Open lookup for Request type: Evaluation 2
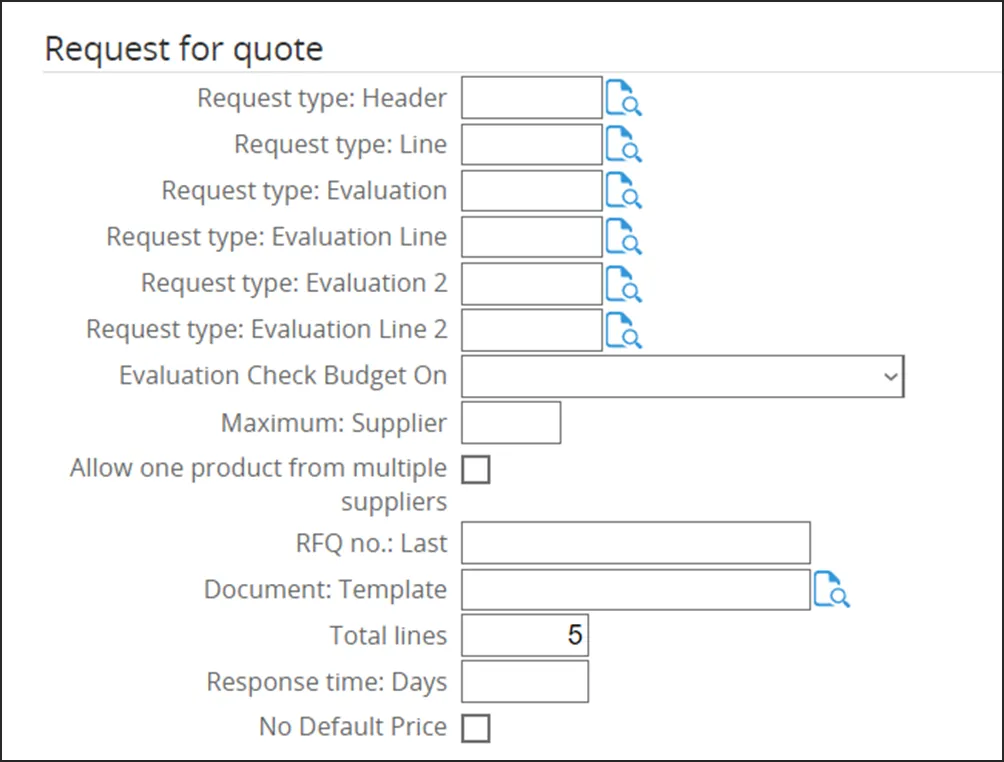Screen dimensions: 1004x762 click(x=623, y=284)
